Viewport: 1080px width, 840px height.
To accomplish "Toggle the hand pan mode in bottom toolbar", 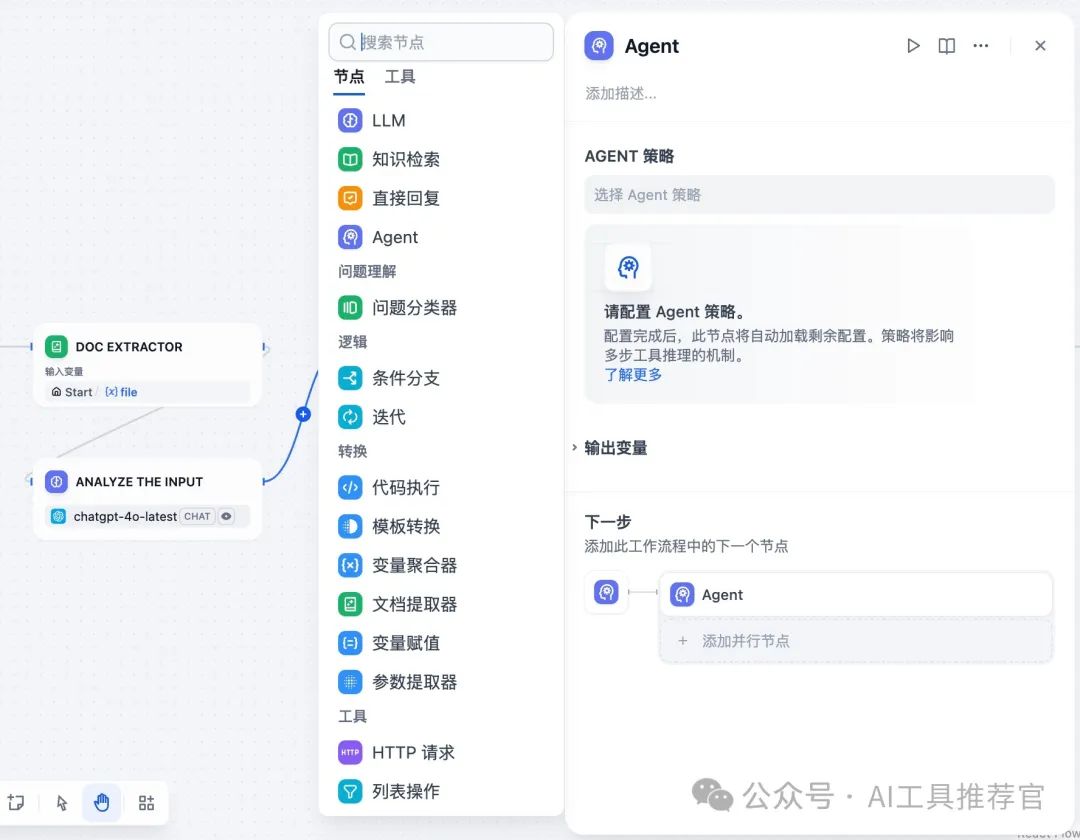I will 101,803.
